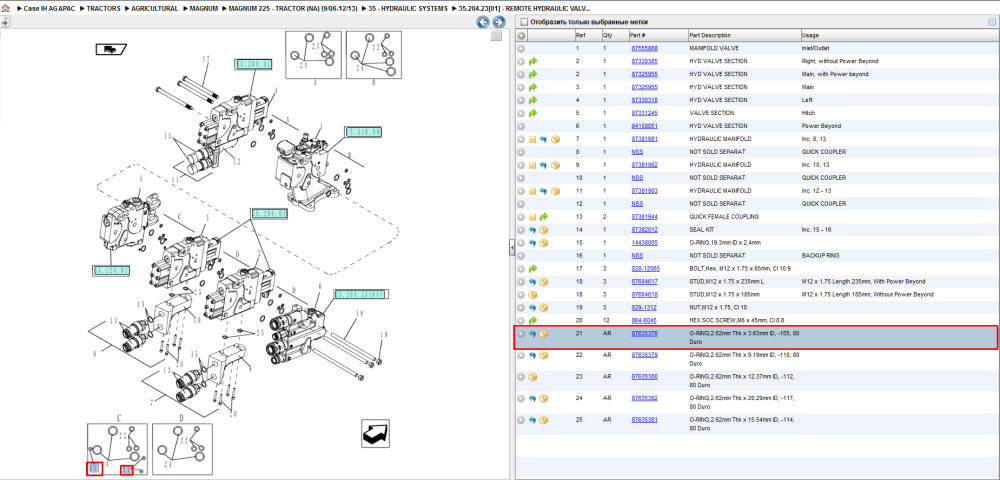This screenshot has width=1000, height=480.
Task: Collapse parts panel with splitter arrow
Action: coord(511,249)
